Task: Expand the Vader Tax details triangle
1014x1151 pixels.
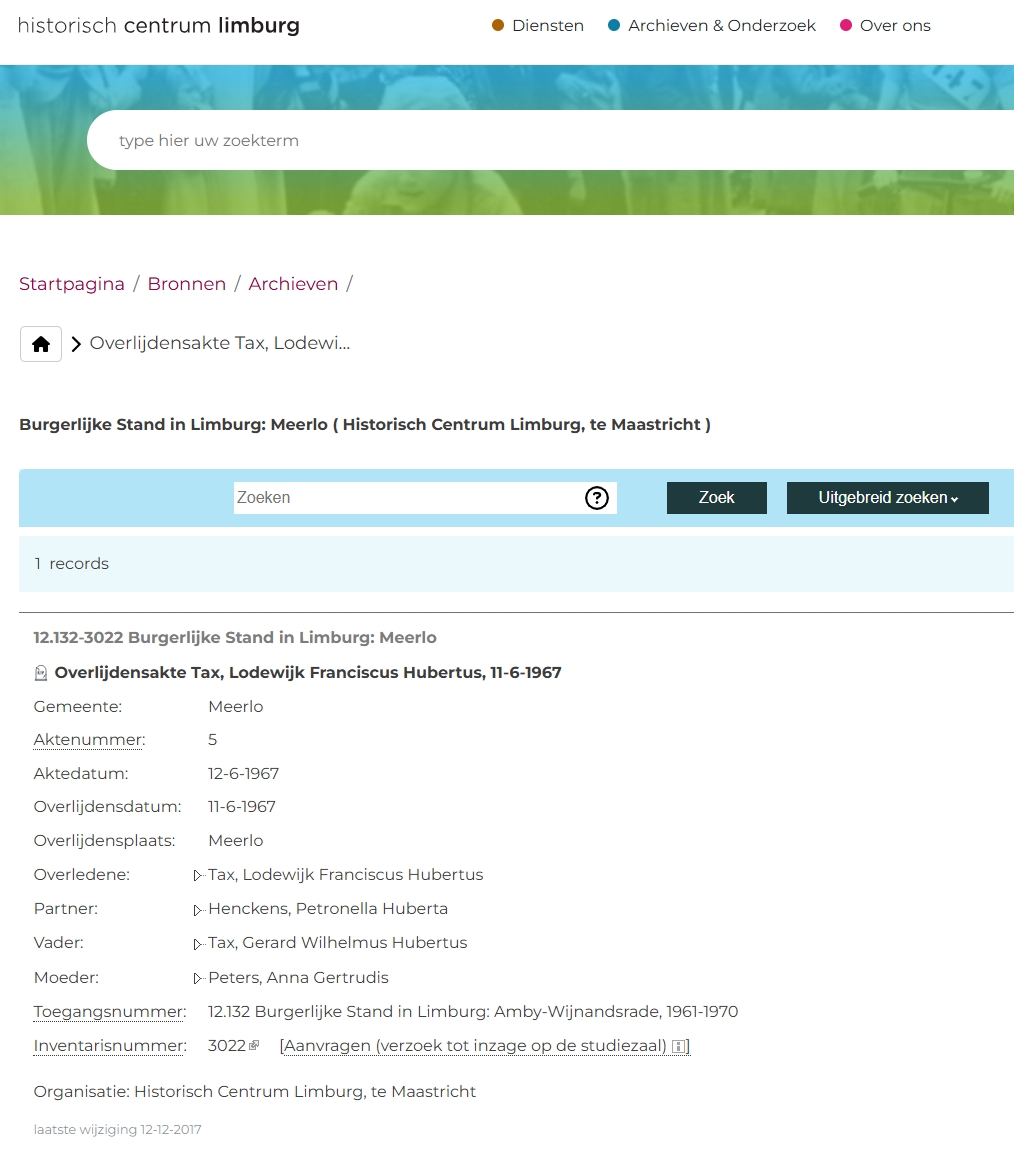Action: pos(198,944)
